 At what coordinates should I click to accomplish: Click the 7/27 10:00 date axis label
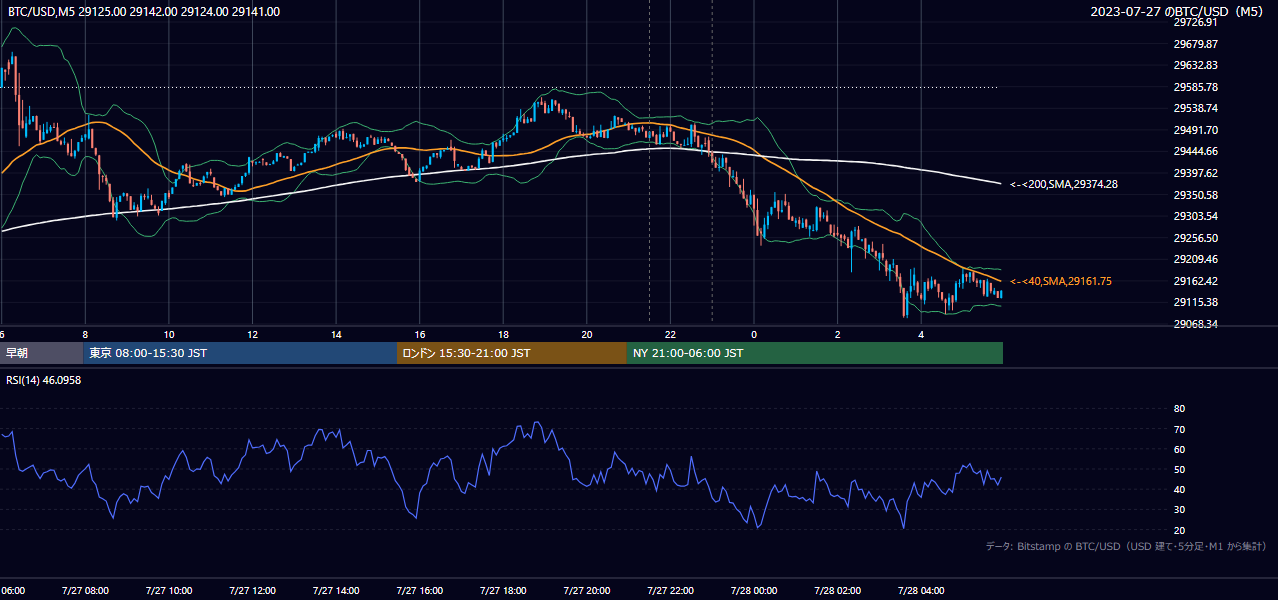(169, 591)
